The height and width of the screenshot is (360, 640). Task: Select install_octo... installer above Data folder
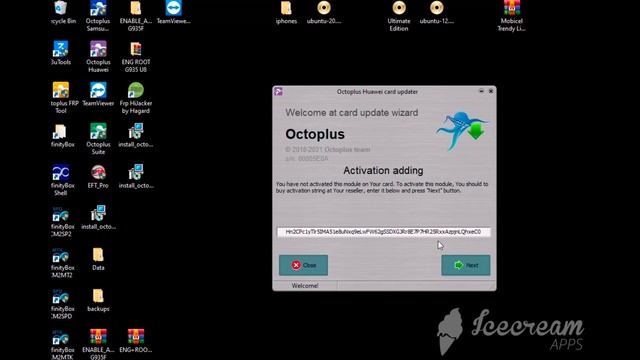[98, 218]
